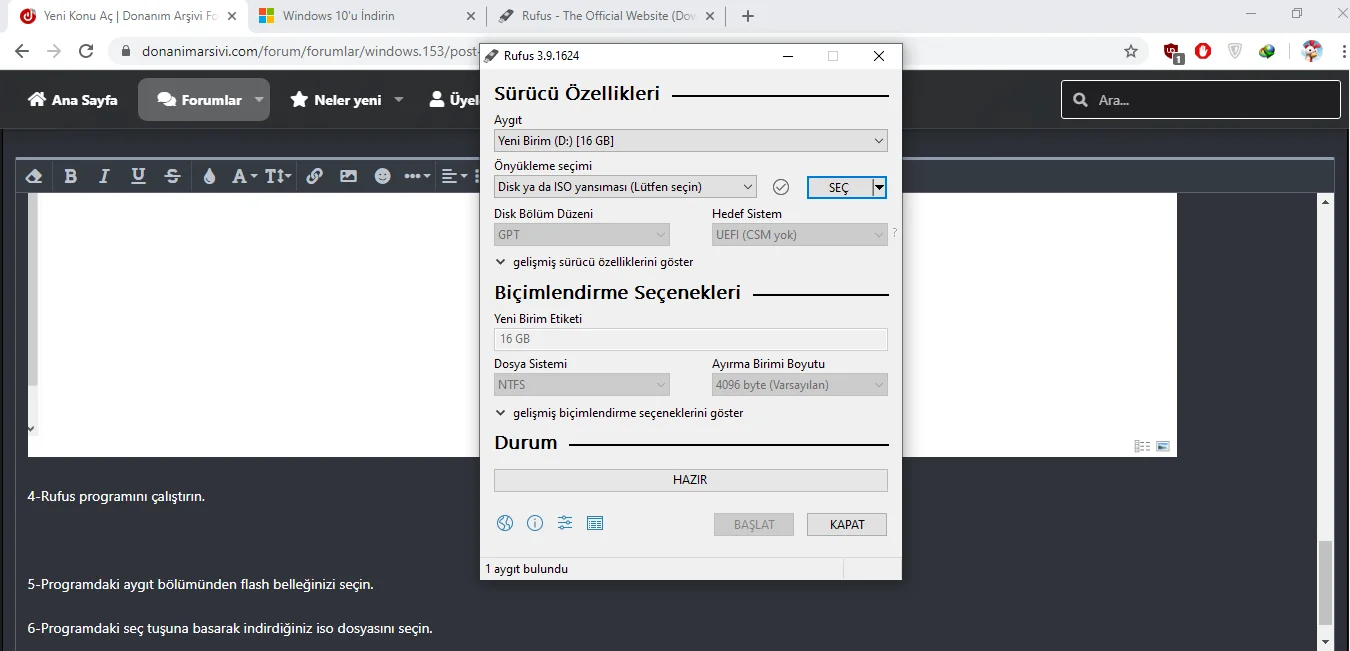The height and width of the screenshot is (651, 1350).
Task: Open the smiley emoji picker icon
Action: 382,176
